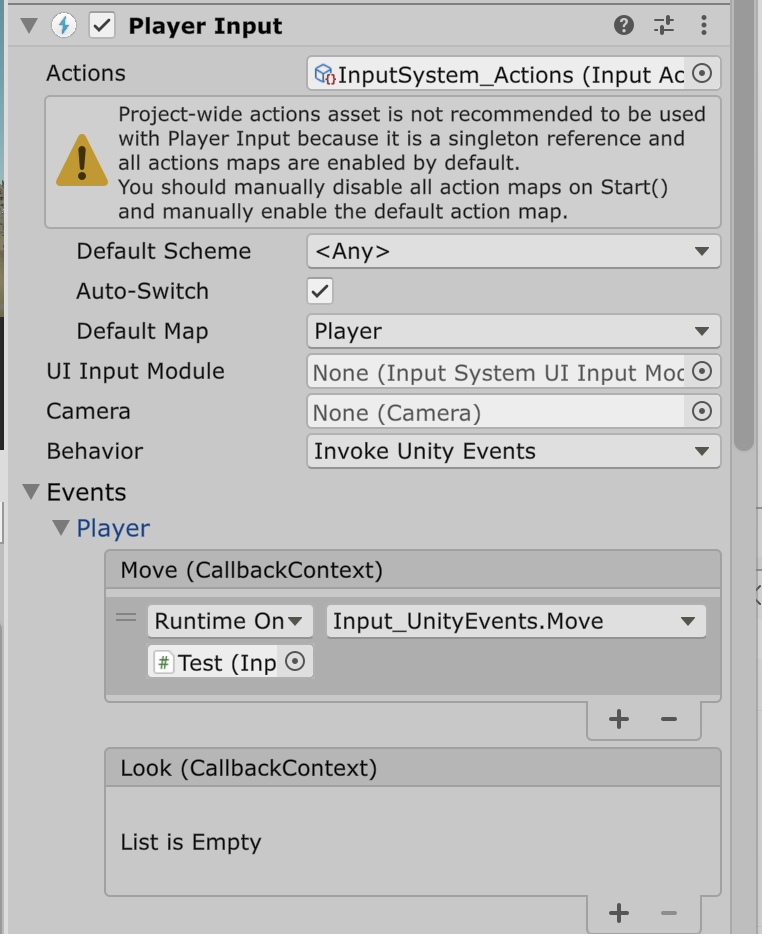Viewport: 762px width, 934px height.
Task: Add listener to Move event with plus
Action: 619,719
